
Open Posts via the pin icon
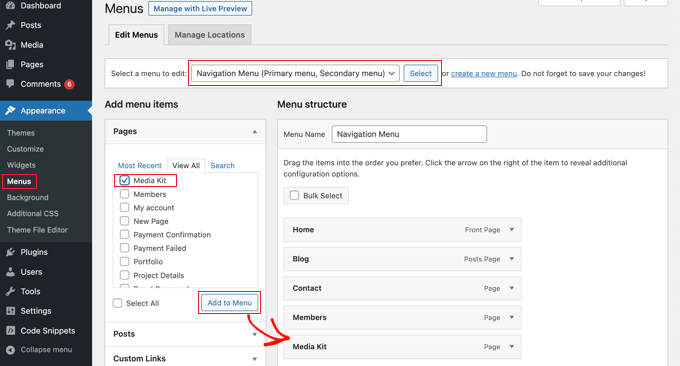[10, 25]
